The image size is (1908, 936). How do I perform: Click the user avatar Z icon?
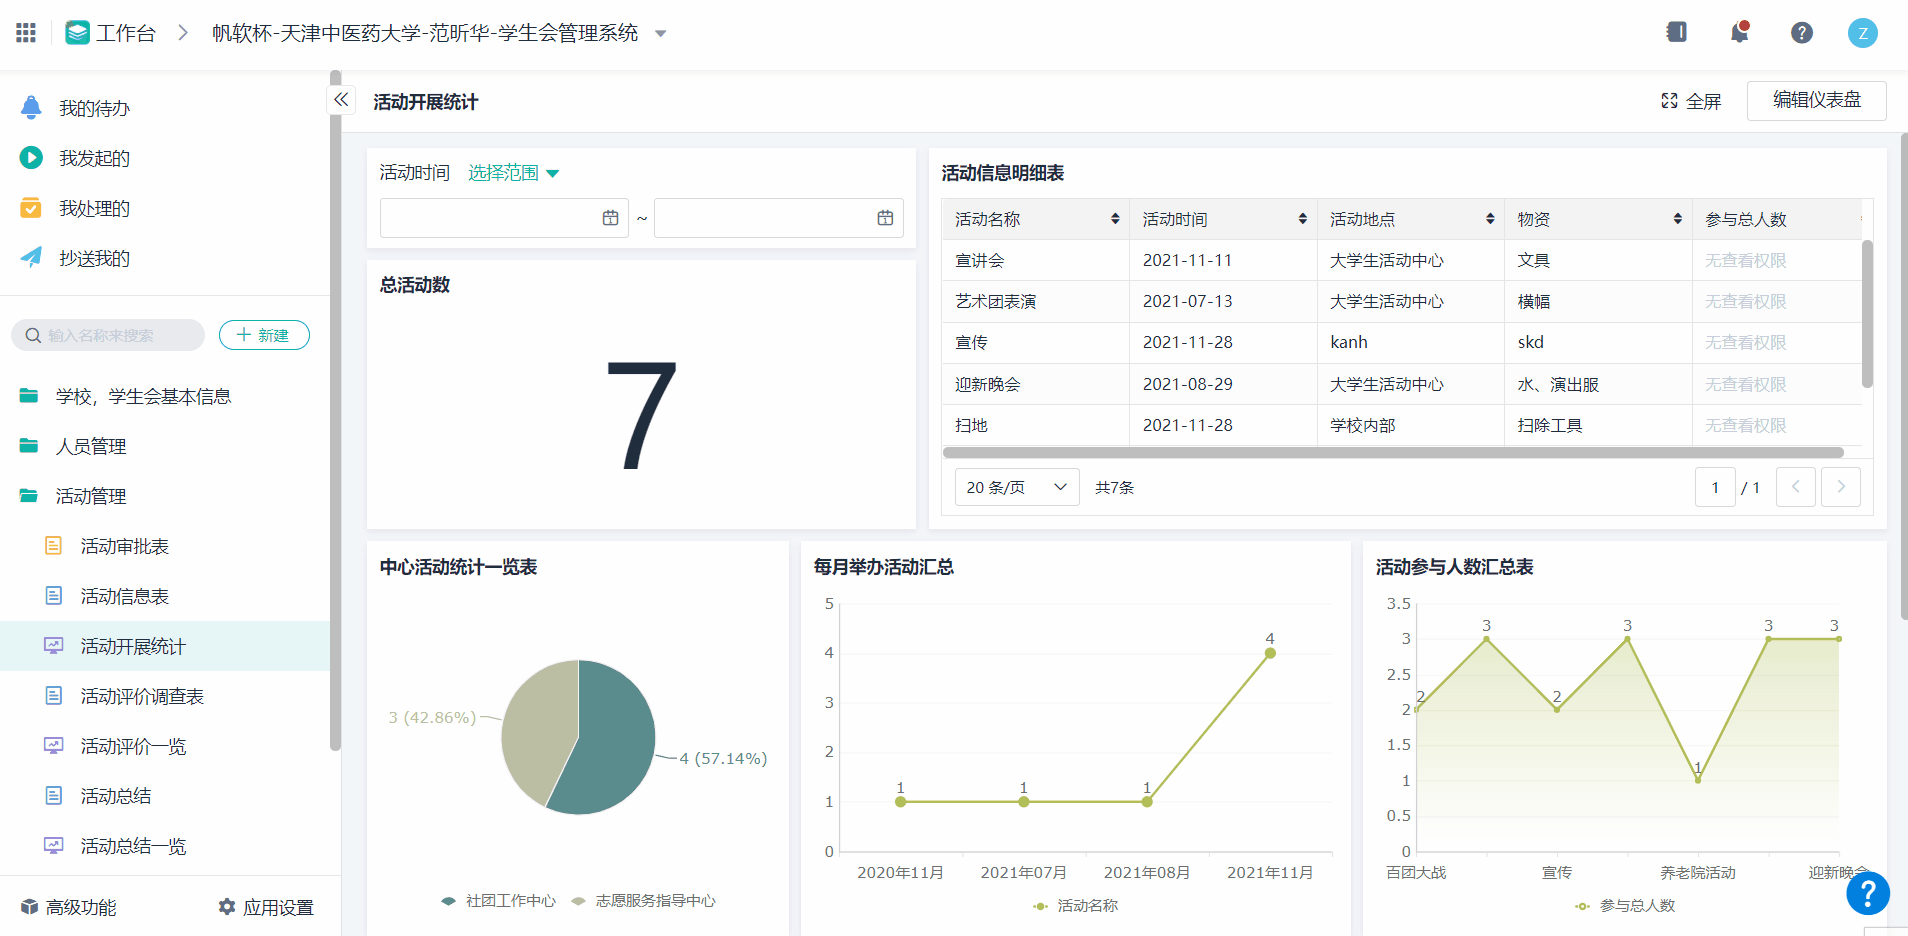(1862, 33)
